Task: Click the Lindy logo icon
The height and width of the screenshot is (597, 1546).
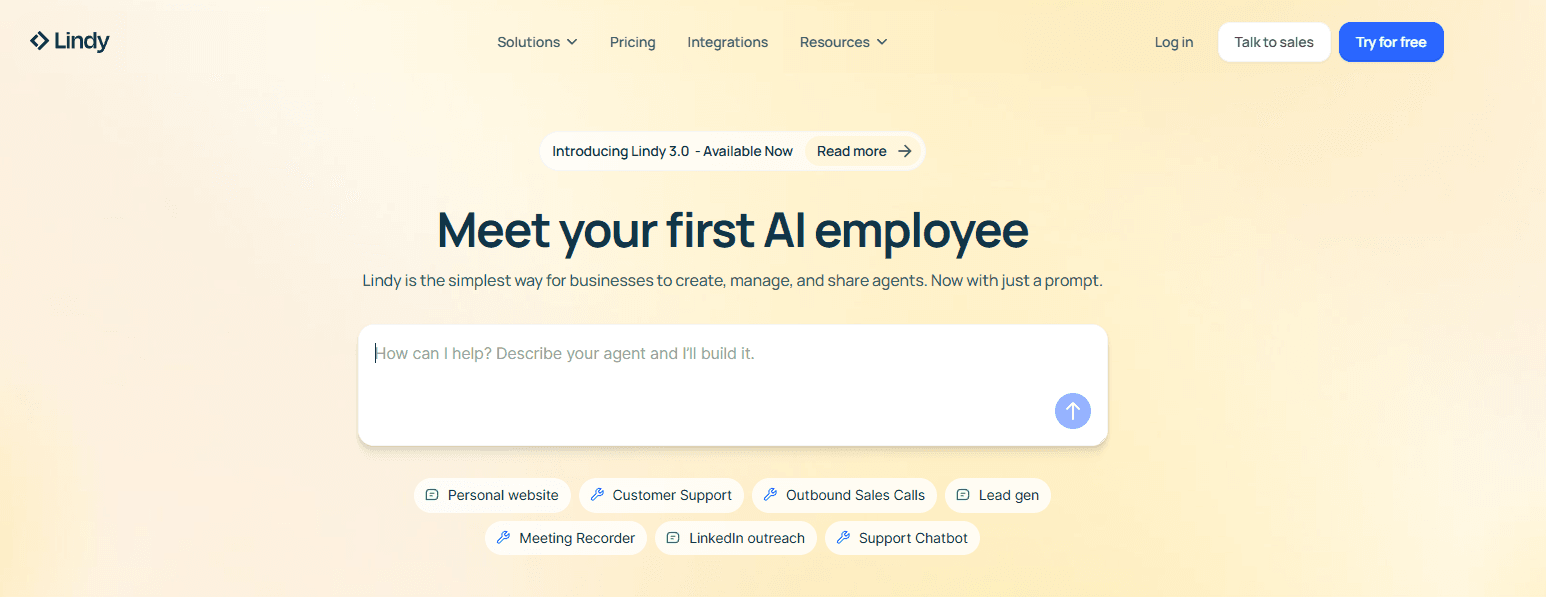Action: tap(39, 41)
